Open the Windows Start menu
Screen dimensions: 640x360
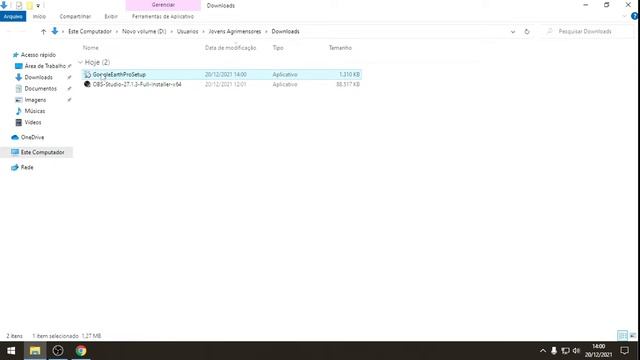(x=11, y=351)
